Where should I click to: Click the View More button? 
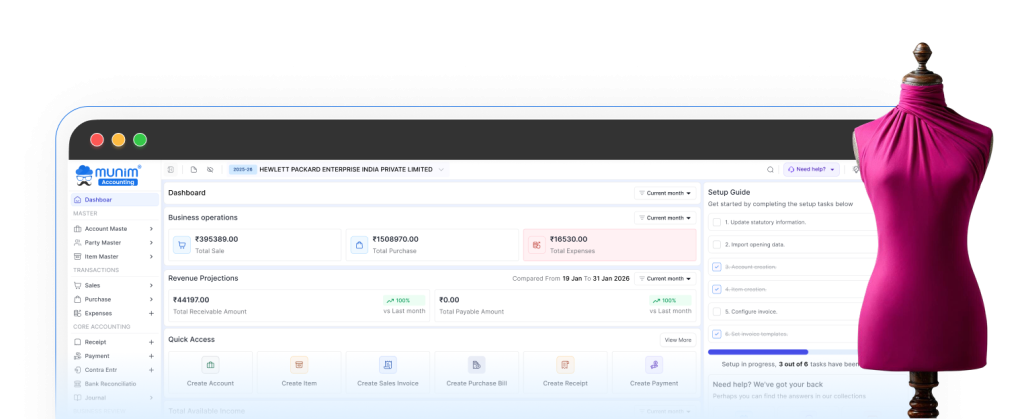coord(677,340)
